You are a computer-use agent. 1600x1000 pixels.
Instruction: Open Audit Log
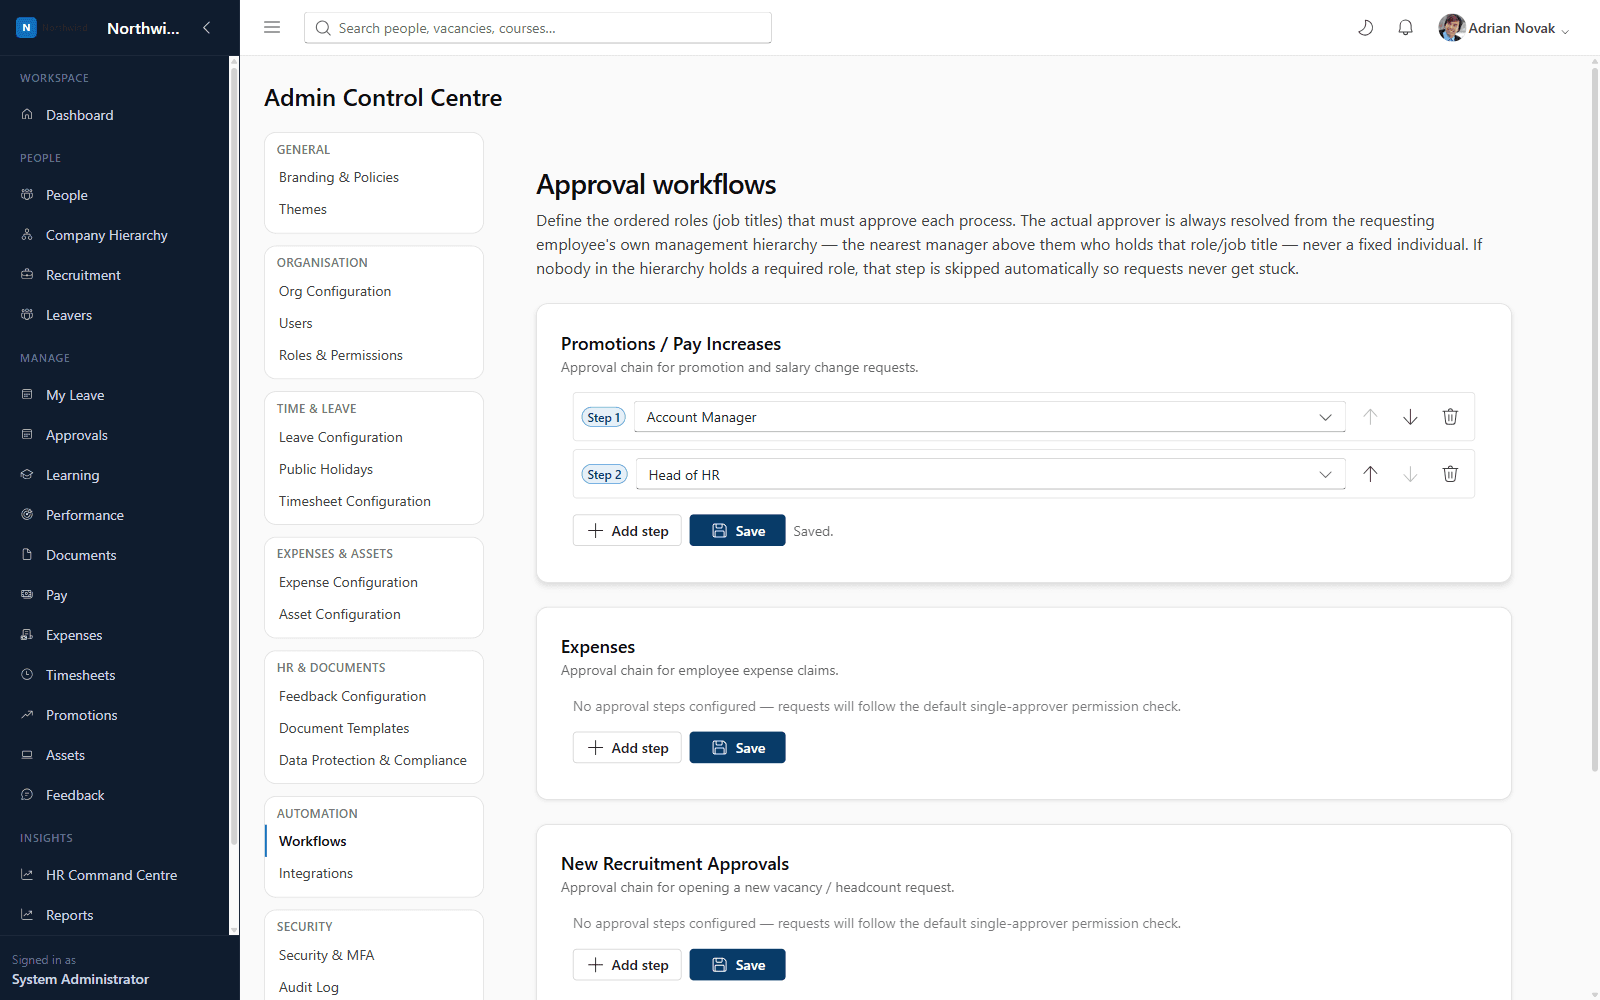click(309, 987)
